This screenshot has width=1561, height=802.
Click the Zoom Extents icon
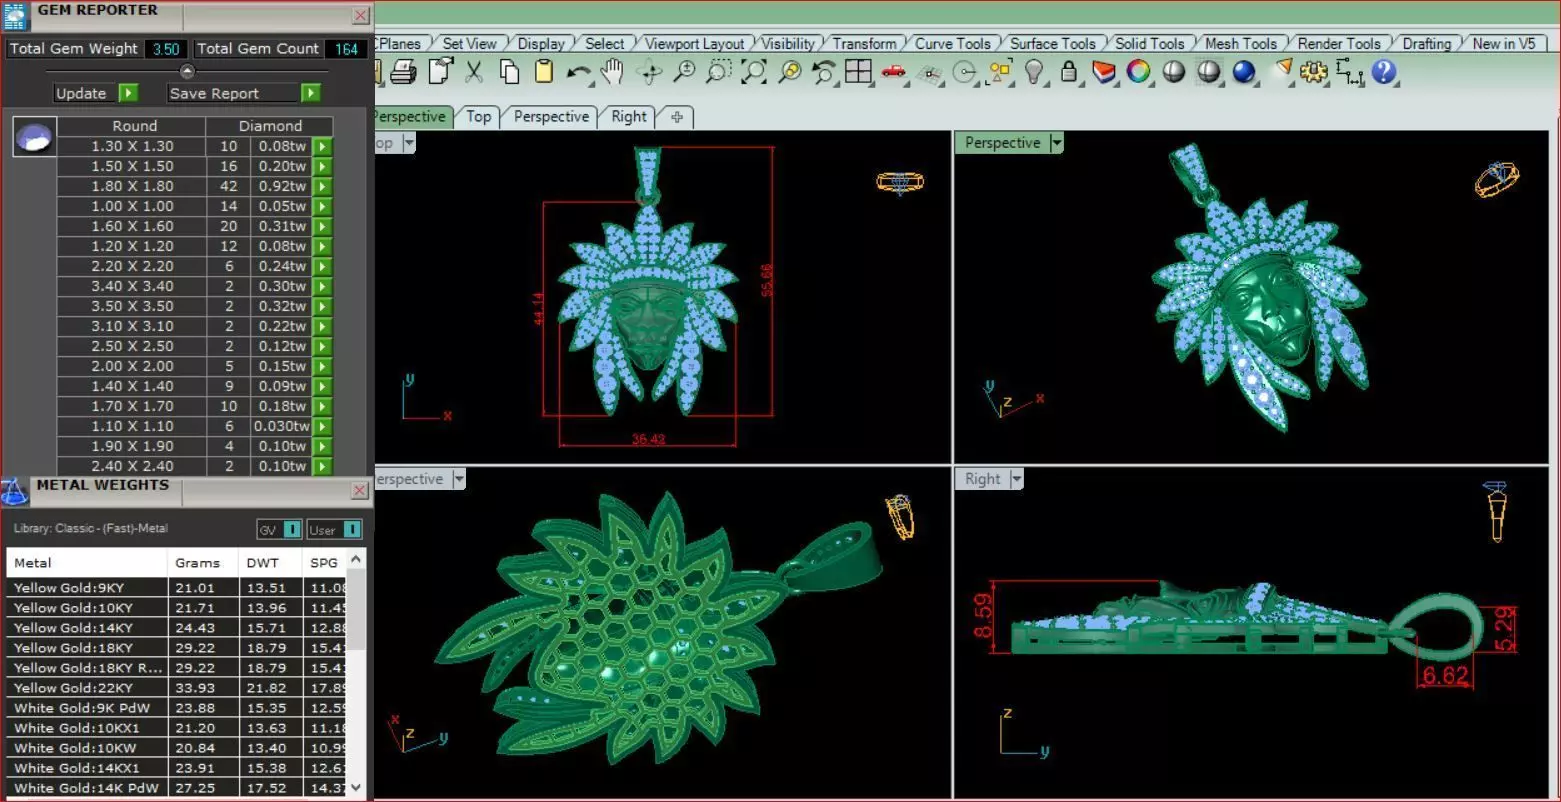[x=753, y=72]
